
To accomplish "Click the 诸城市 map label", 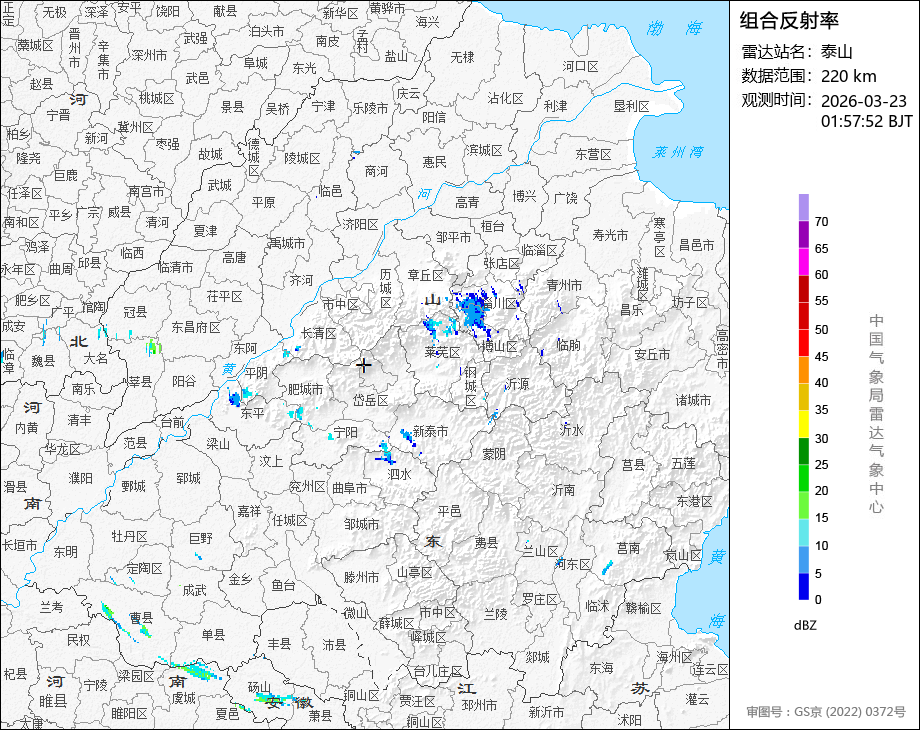I will click(x=693, y=401).
